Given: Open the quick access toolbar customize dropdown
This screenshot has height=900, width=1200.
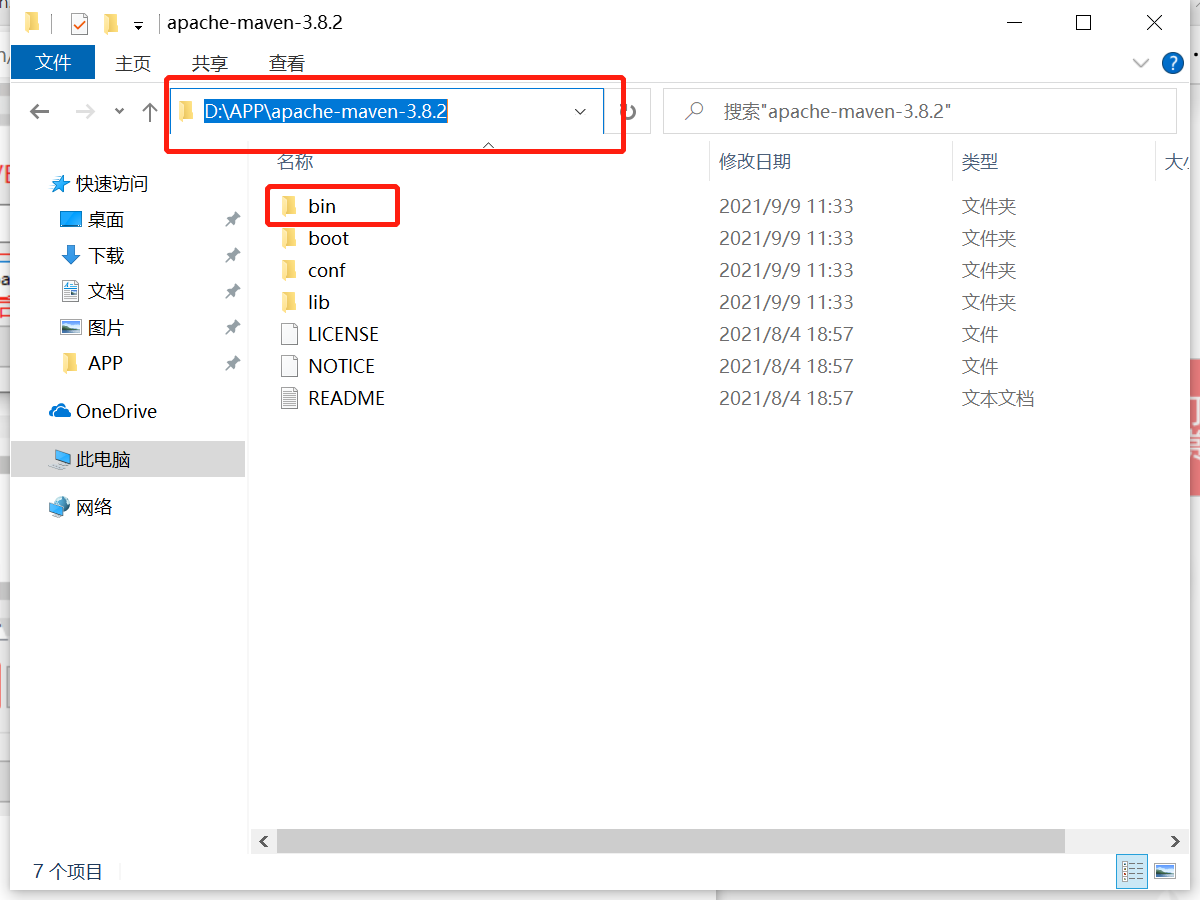Looking at the screenshot, I should coord(138,23).
